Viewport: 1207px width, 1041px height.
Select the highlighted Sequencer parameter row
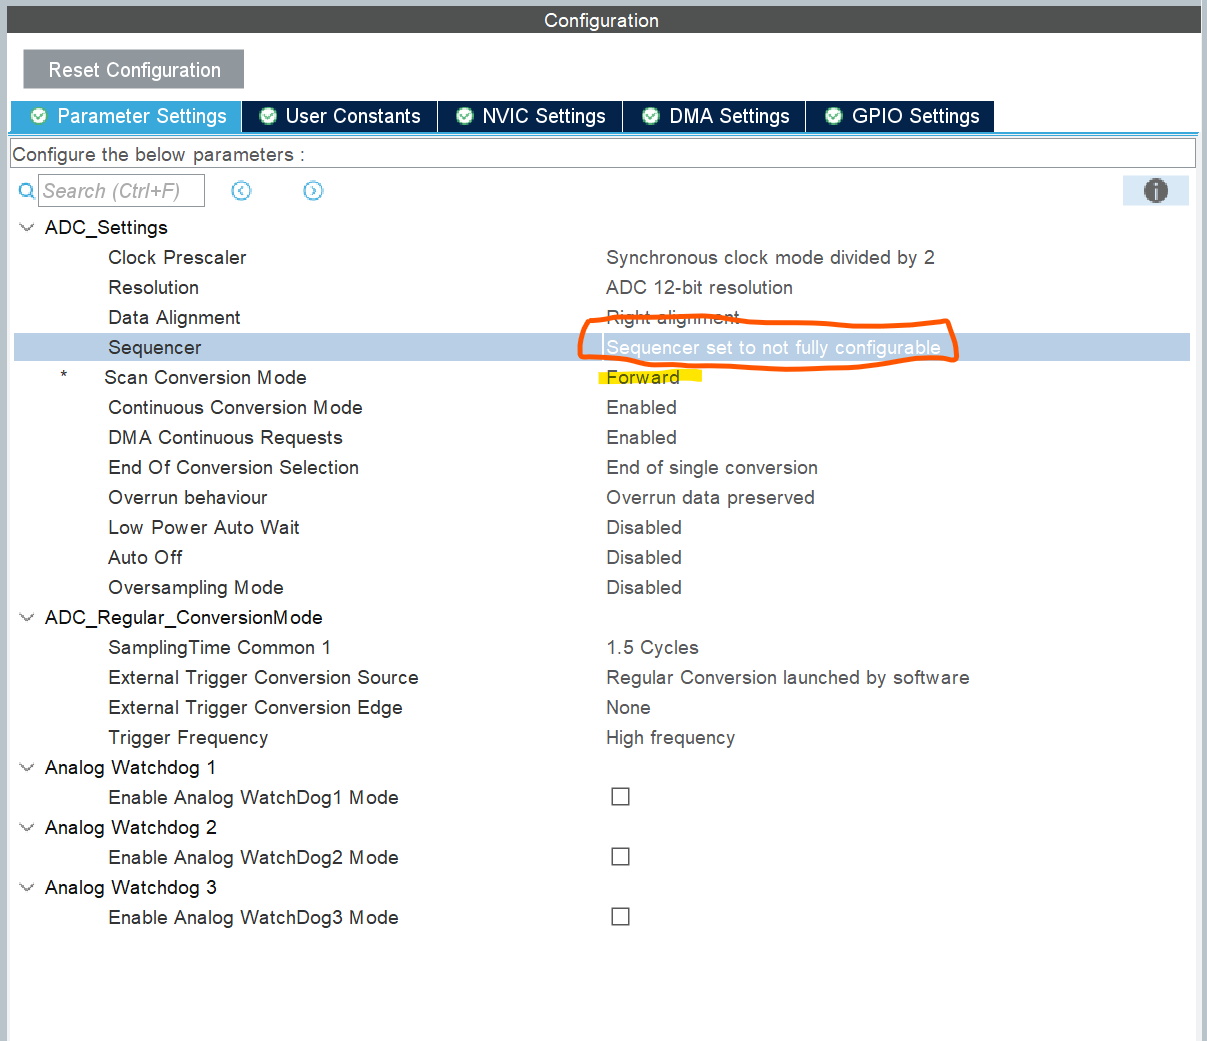300,347
